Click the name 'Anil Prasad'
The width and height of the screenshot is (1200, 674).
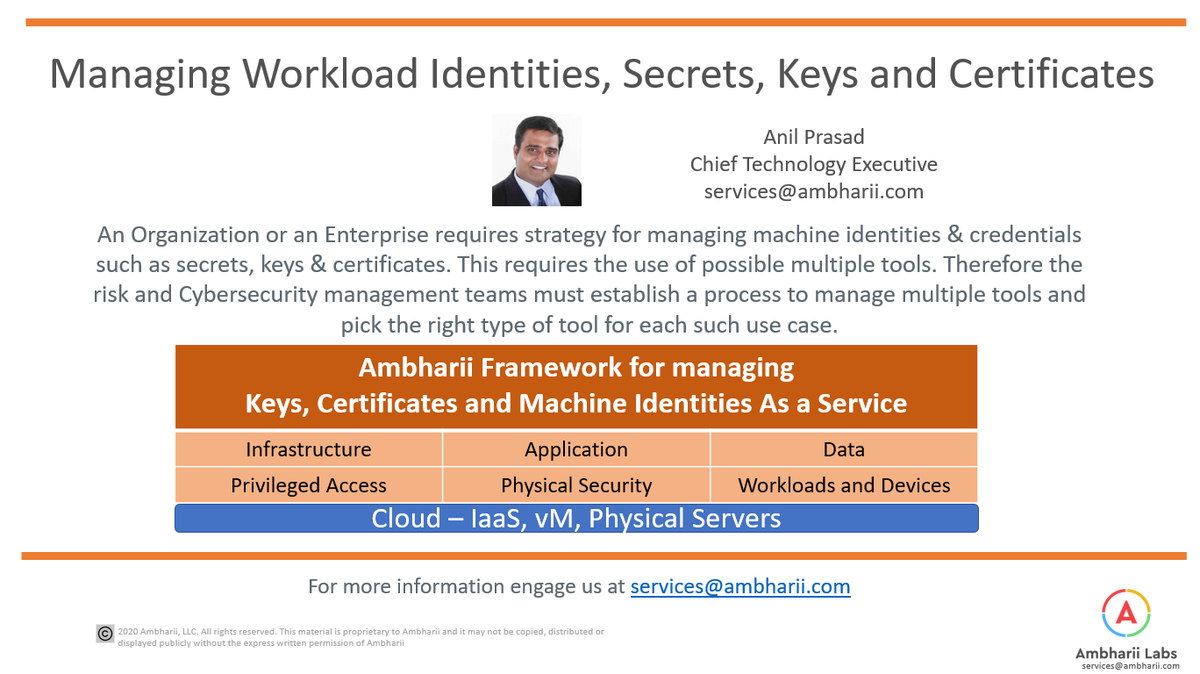(x=813, y=137)
